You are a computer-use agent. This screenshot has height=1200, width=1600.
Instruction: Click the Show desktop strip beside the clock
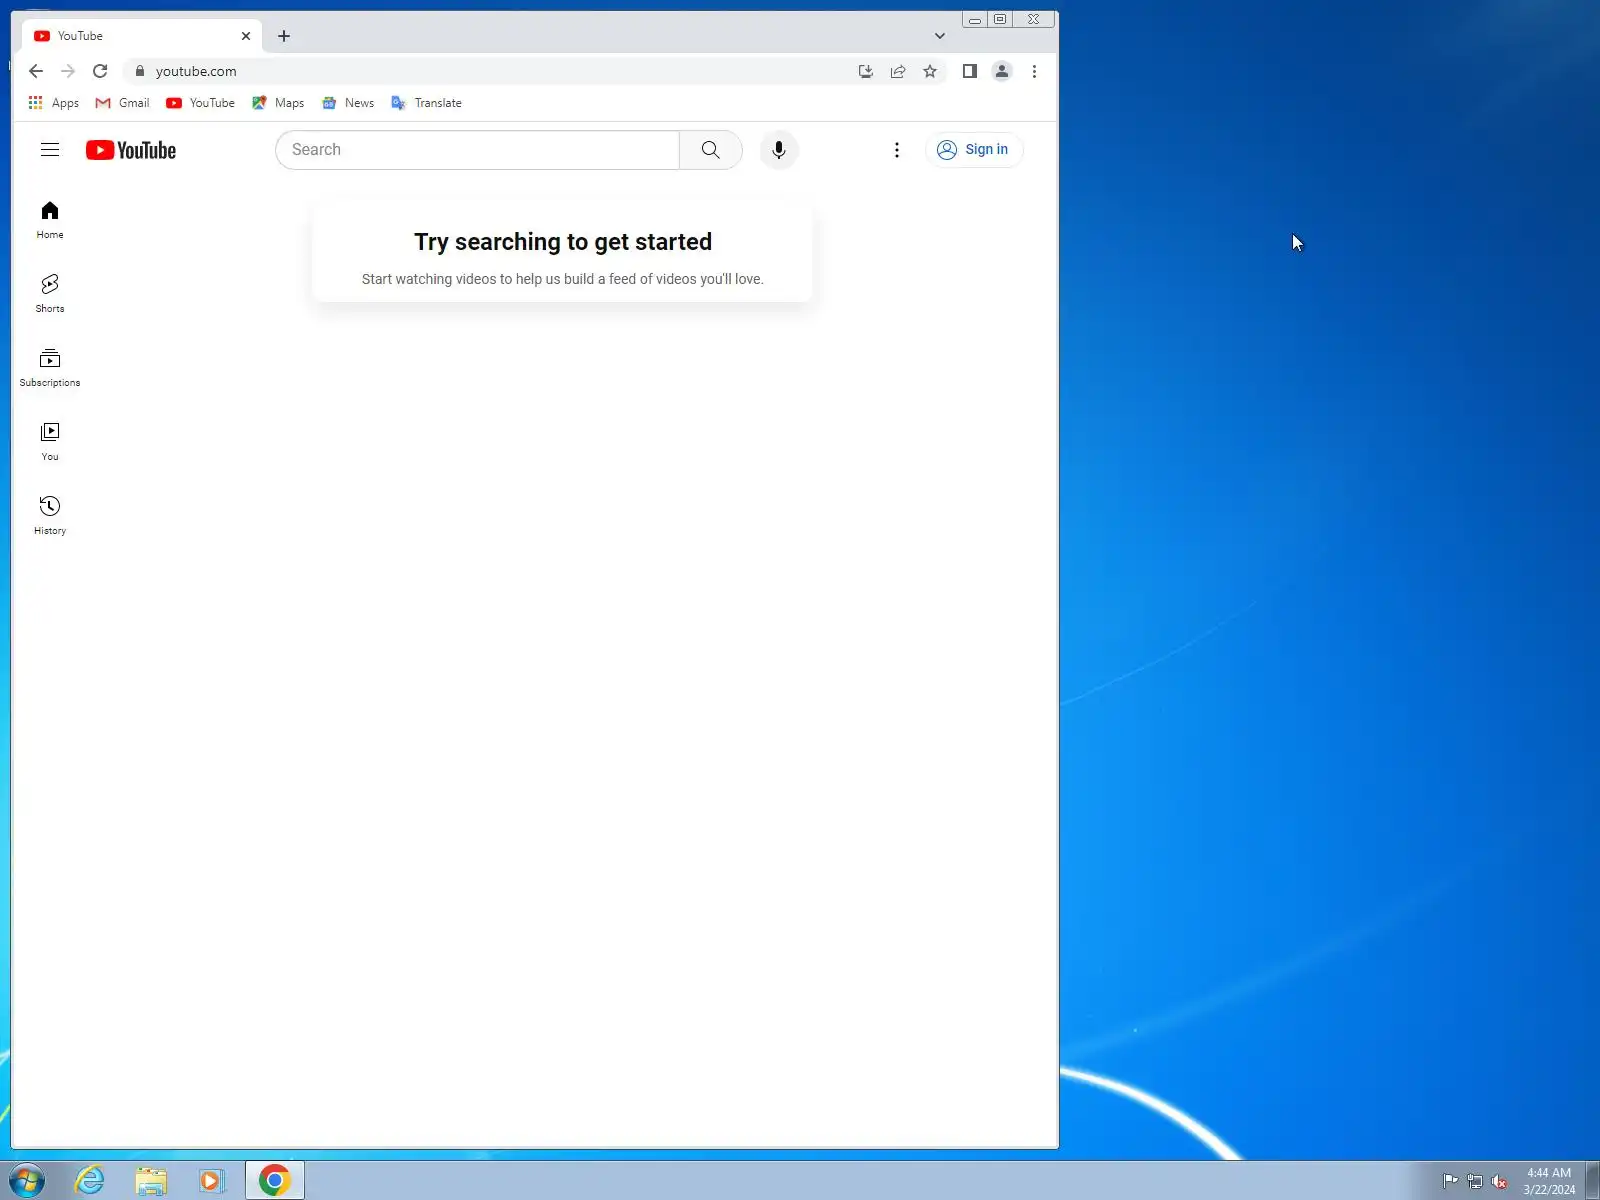[x=1592, y=1180]
